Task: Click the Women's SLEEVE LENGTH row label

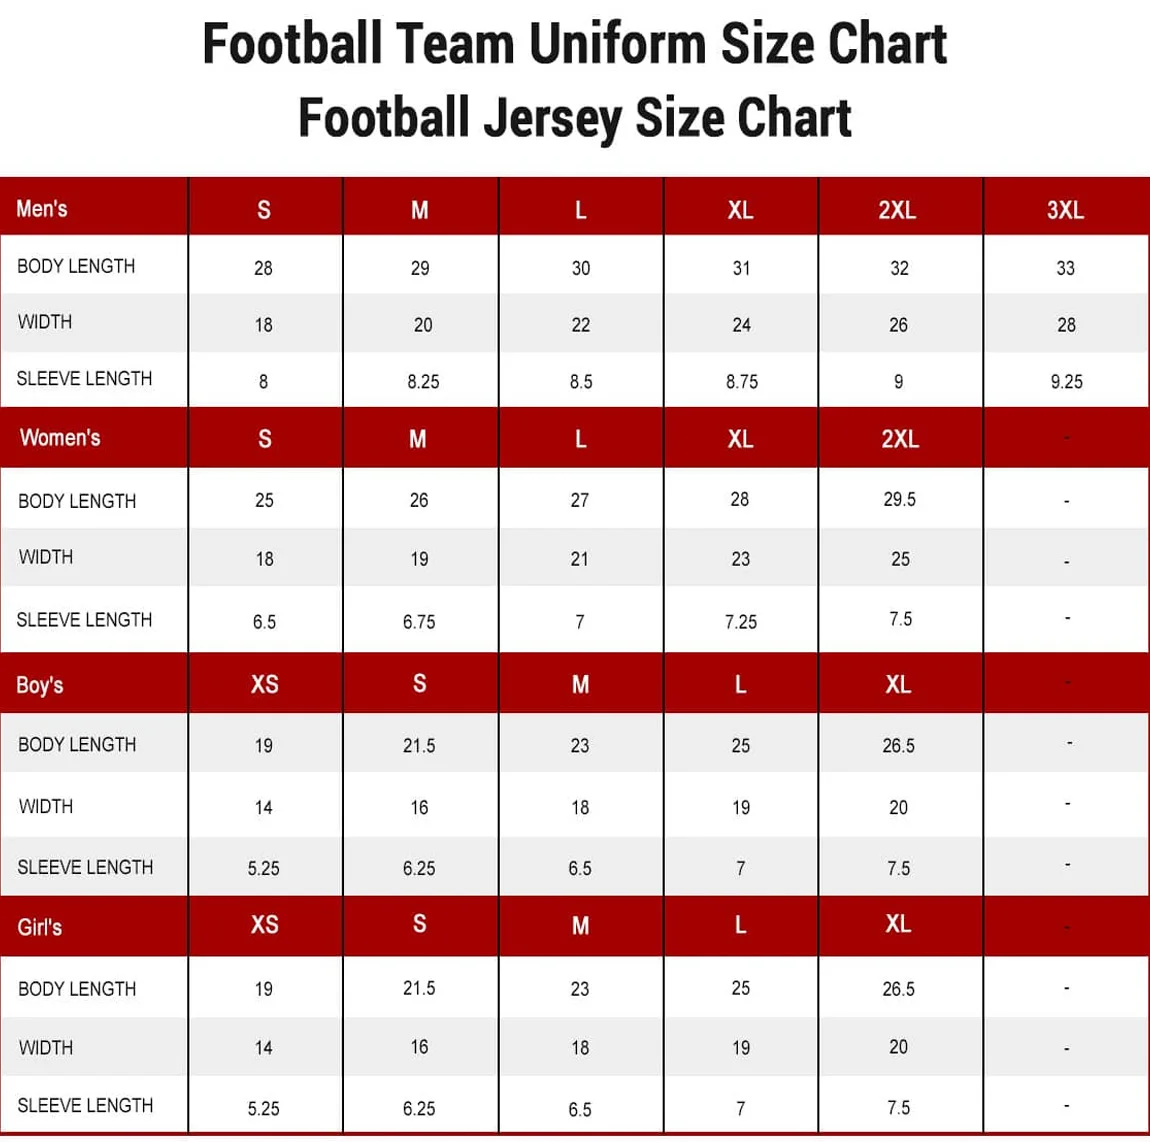Action: (85, 620)
